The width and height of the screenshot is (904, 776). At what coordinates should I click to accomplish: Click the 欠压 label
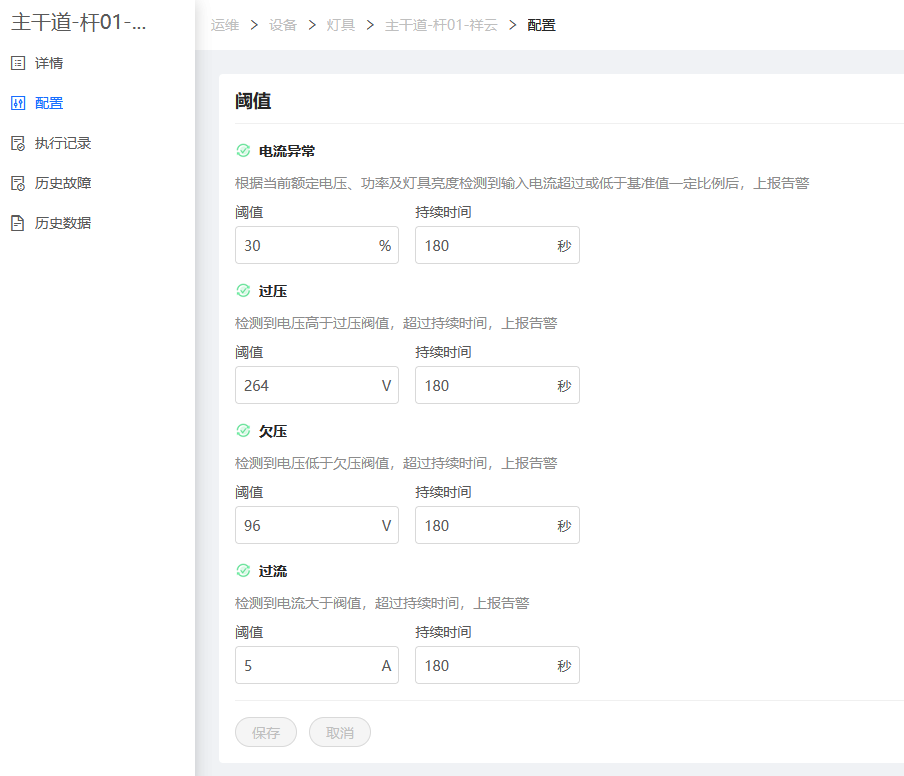pyautogui.click(x=273, y=431)
